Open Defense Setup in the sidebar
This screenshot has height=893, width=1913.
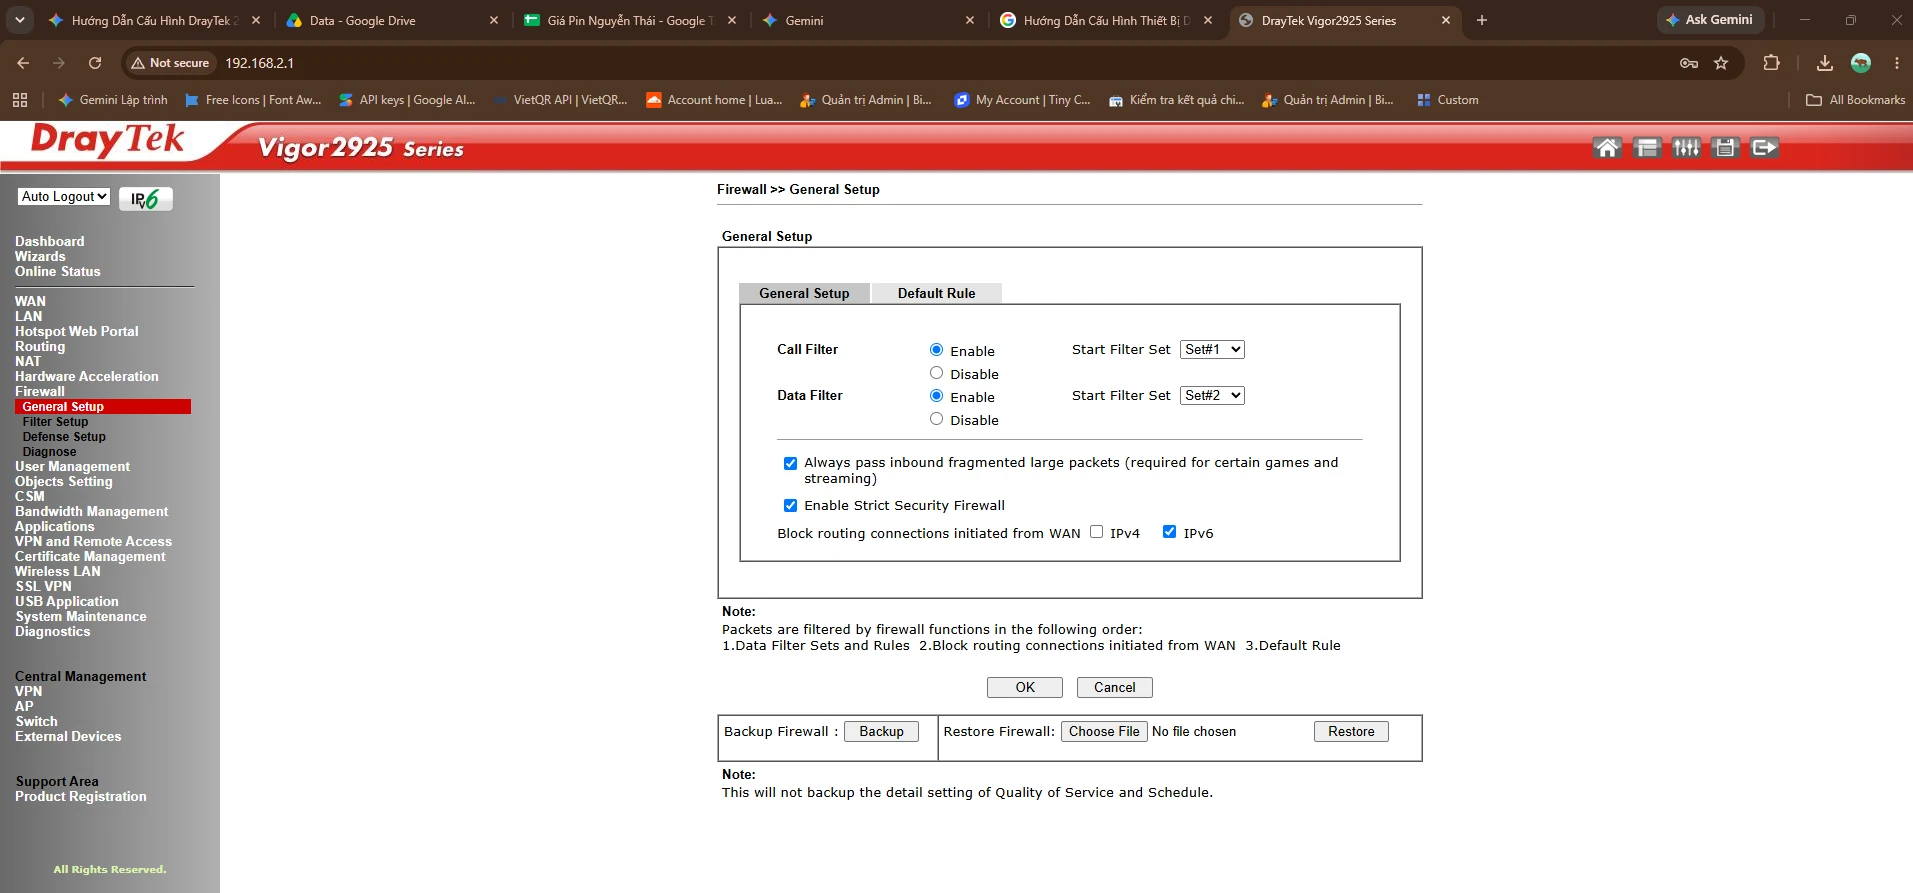tap(64, 437)
